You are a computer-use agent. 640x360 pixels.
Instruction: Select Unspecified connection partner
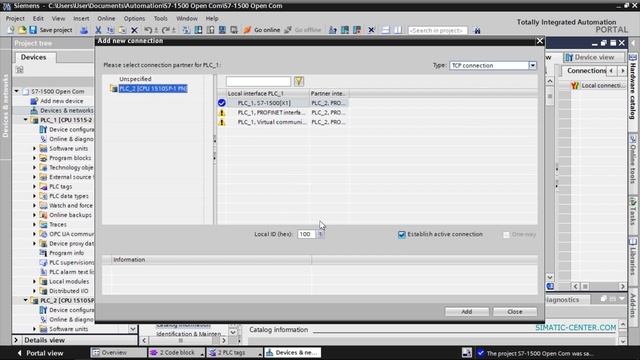pyautogui.click(x=135, y=79)
